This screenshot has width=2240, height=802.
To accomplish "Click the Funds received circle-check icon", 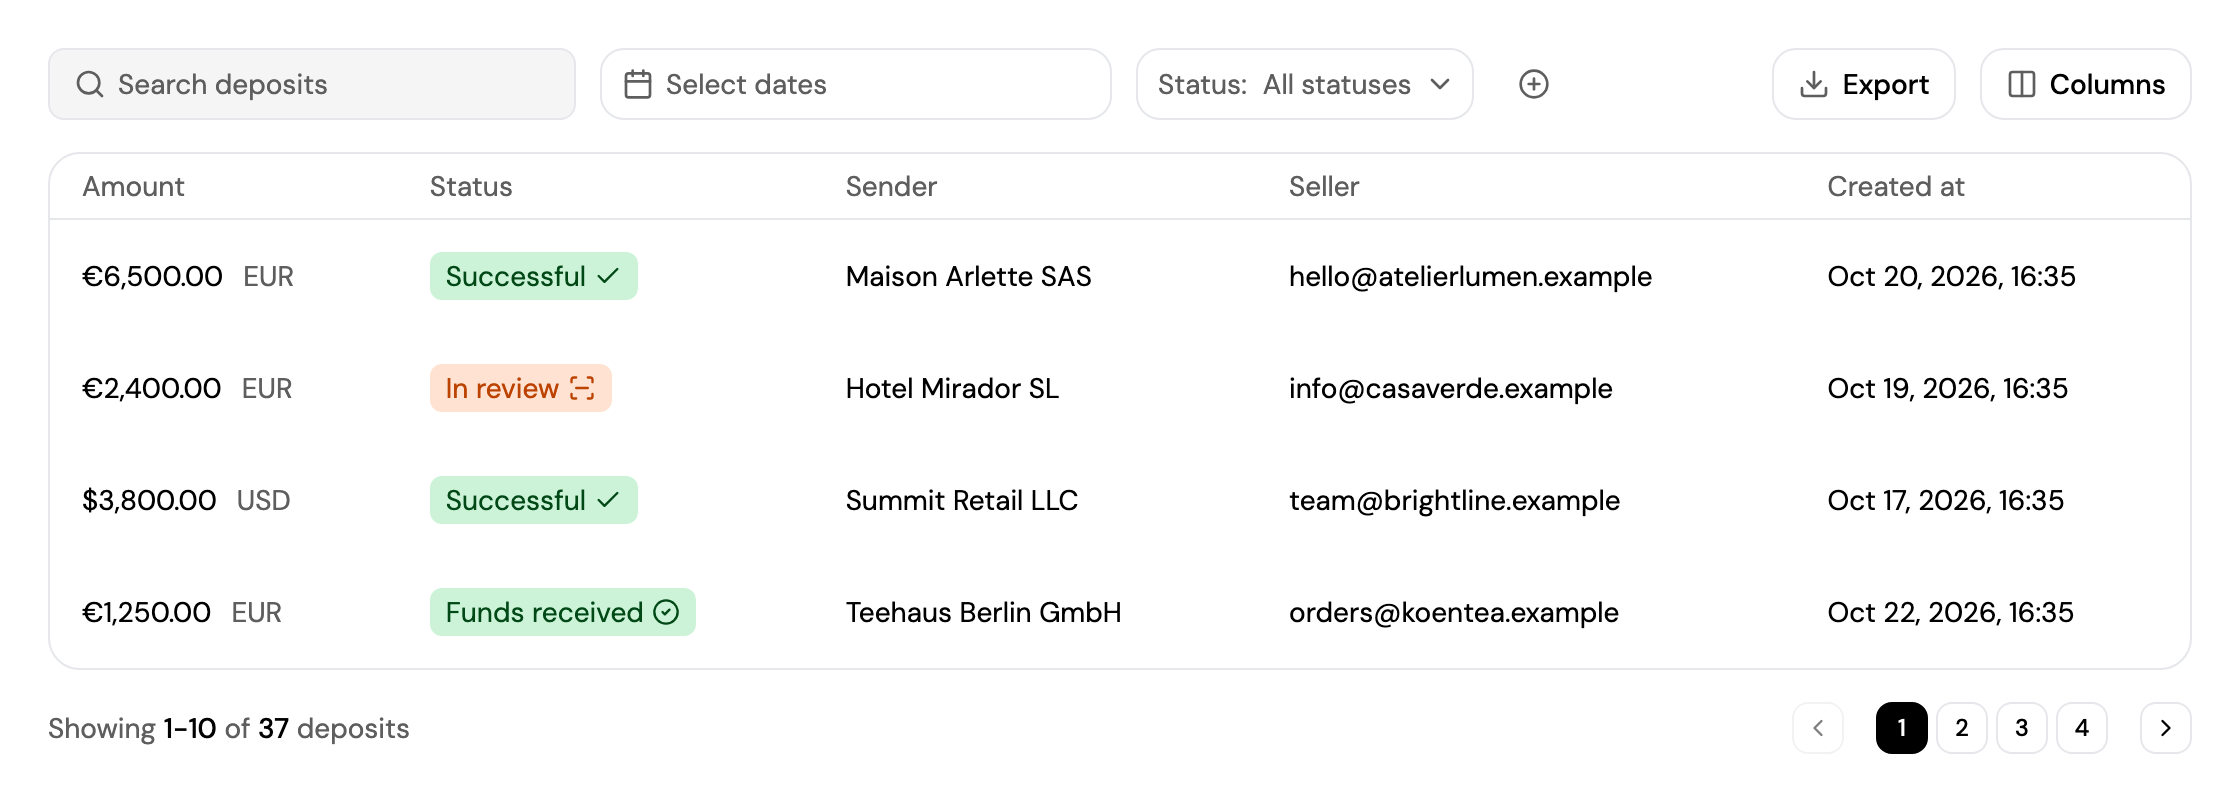I will (666, 612).
